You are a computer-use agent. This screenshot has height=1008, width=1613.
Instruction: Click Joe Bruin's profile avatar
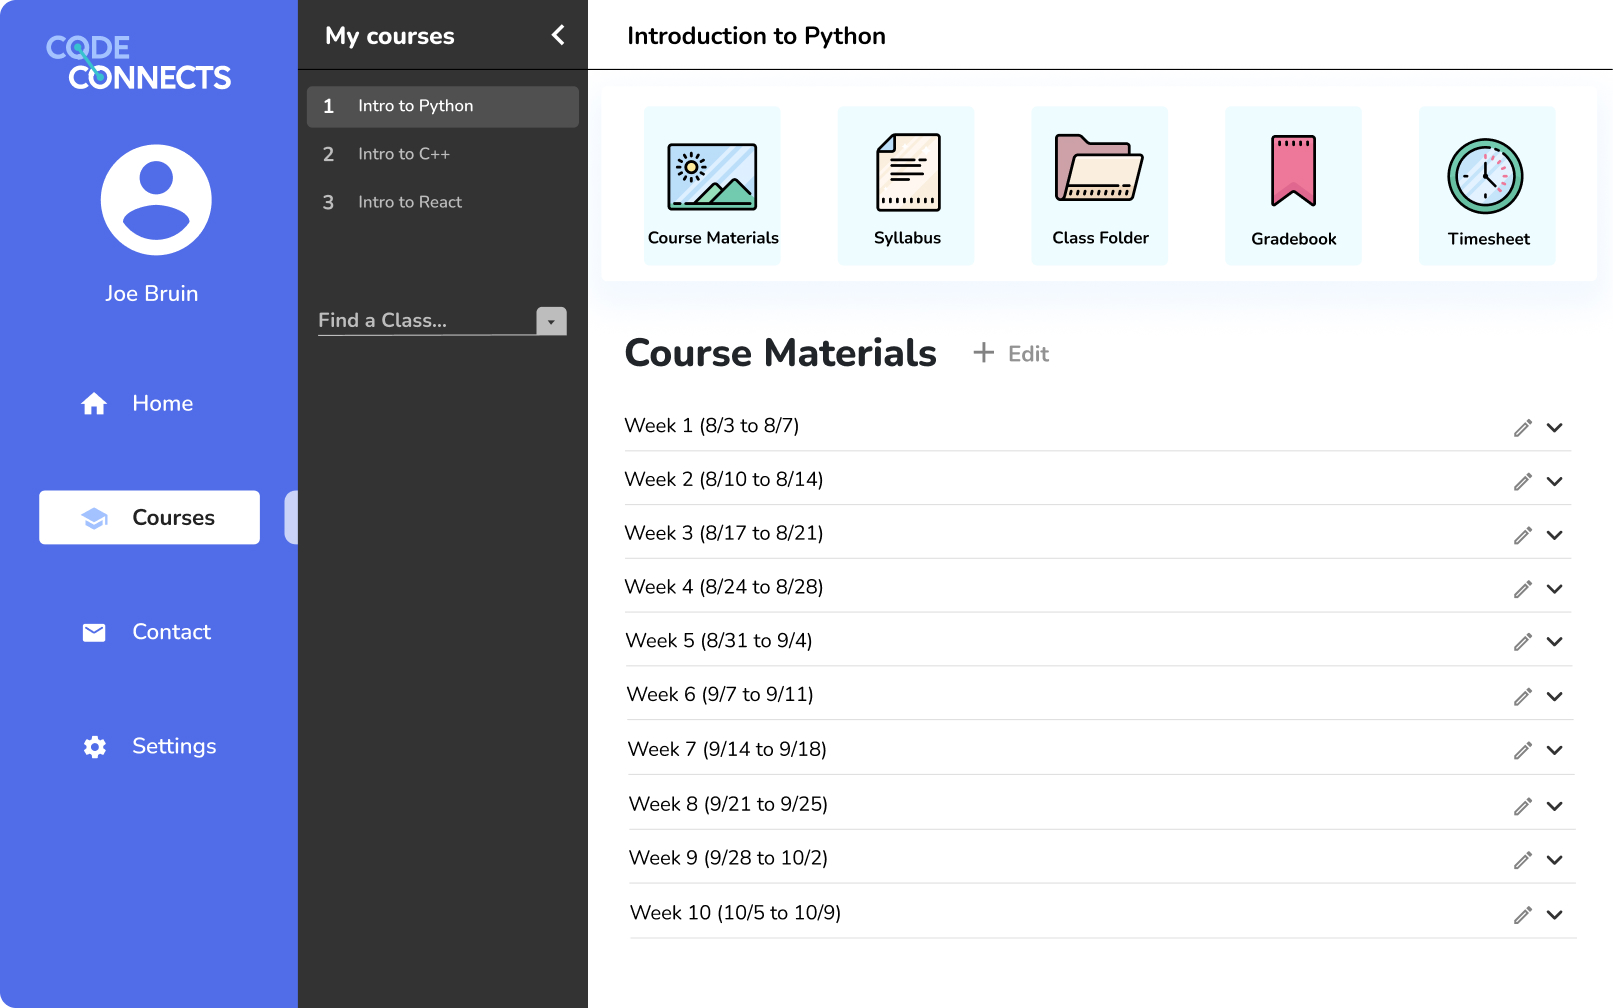(156, 200)
